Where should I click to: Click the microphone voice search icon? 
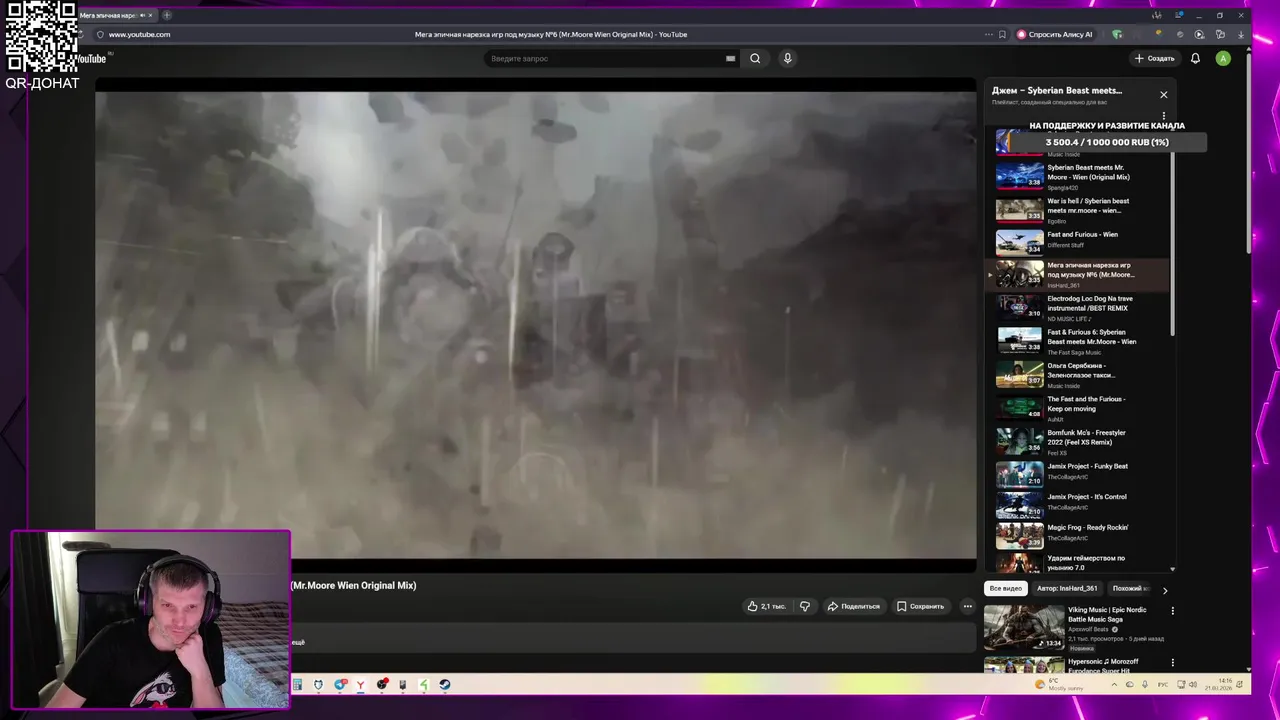(x=787, y=58)
